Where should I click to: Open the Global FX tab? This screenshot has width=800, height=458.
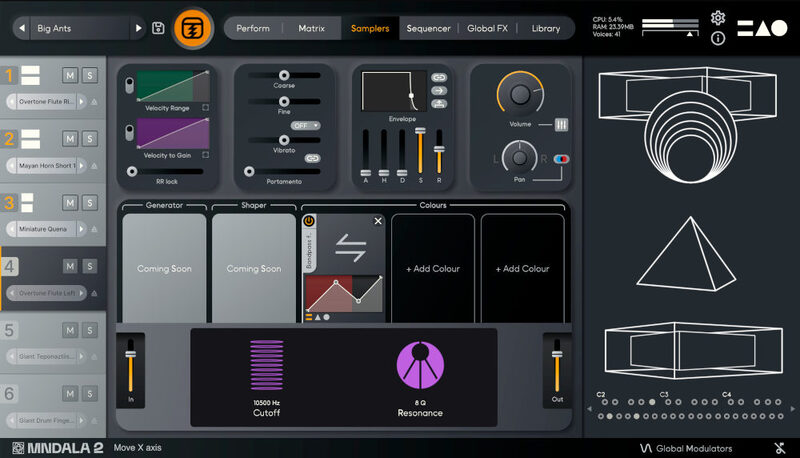487,29
